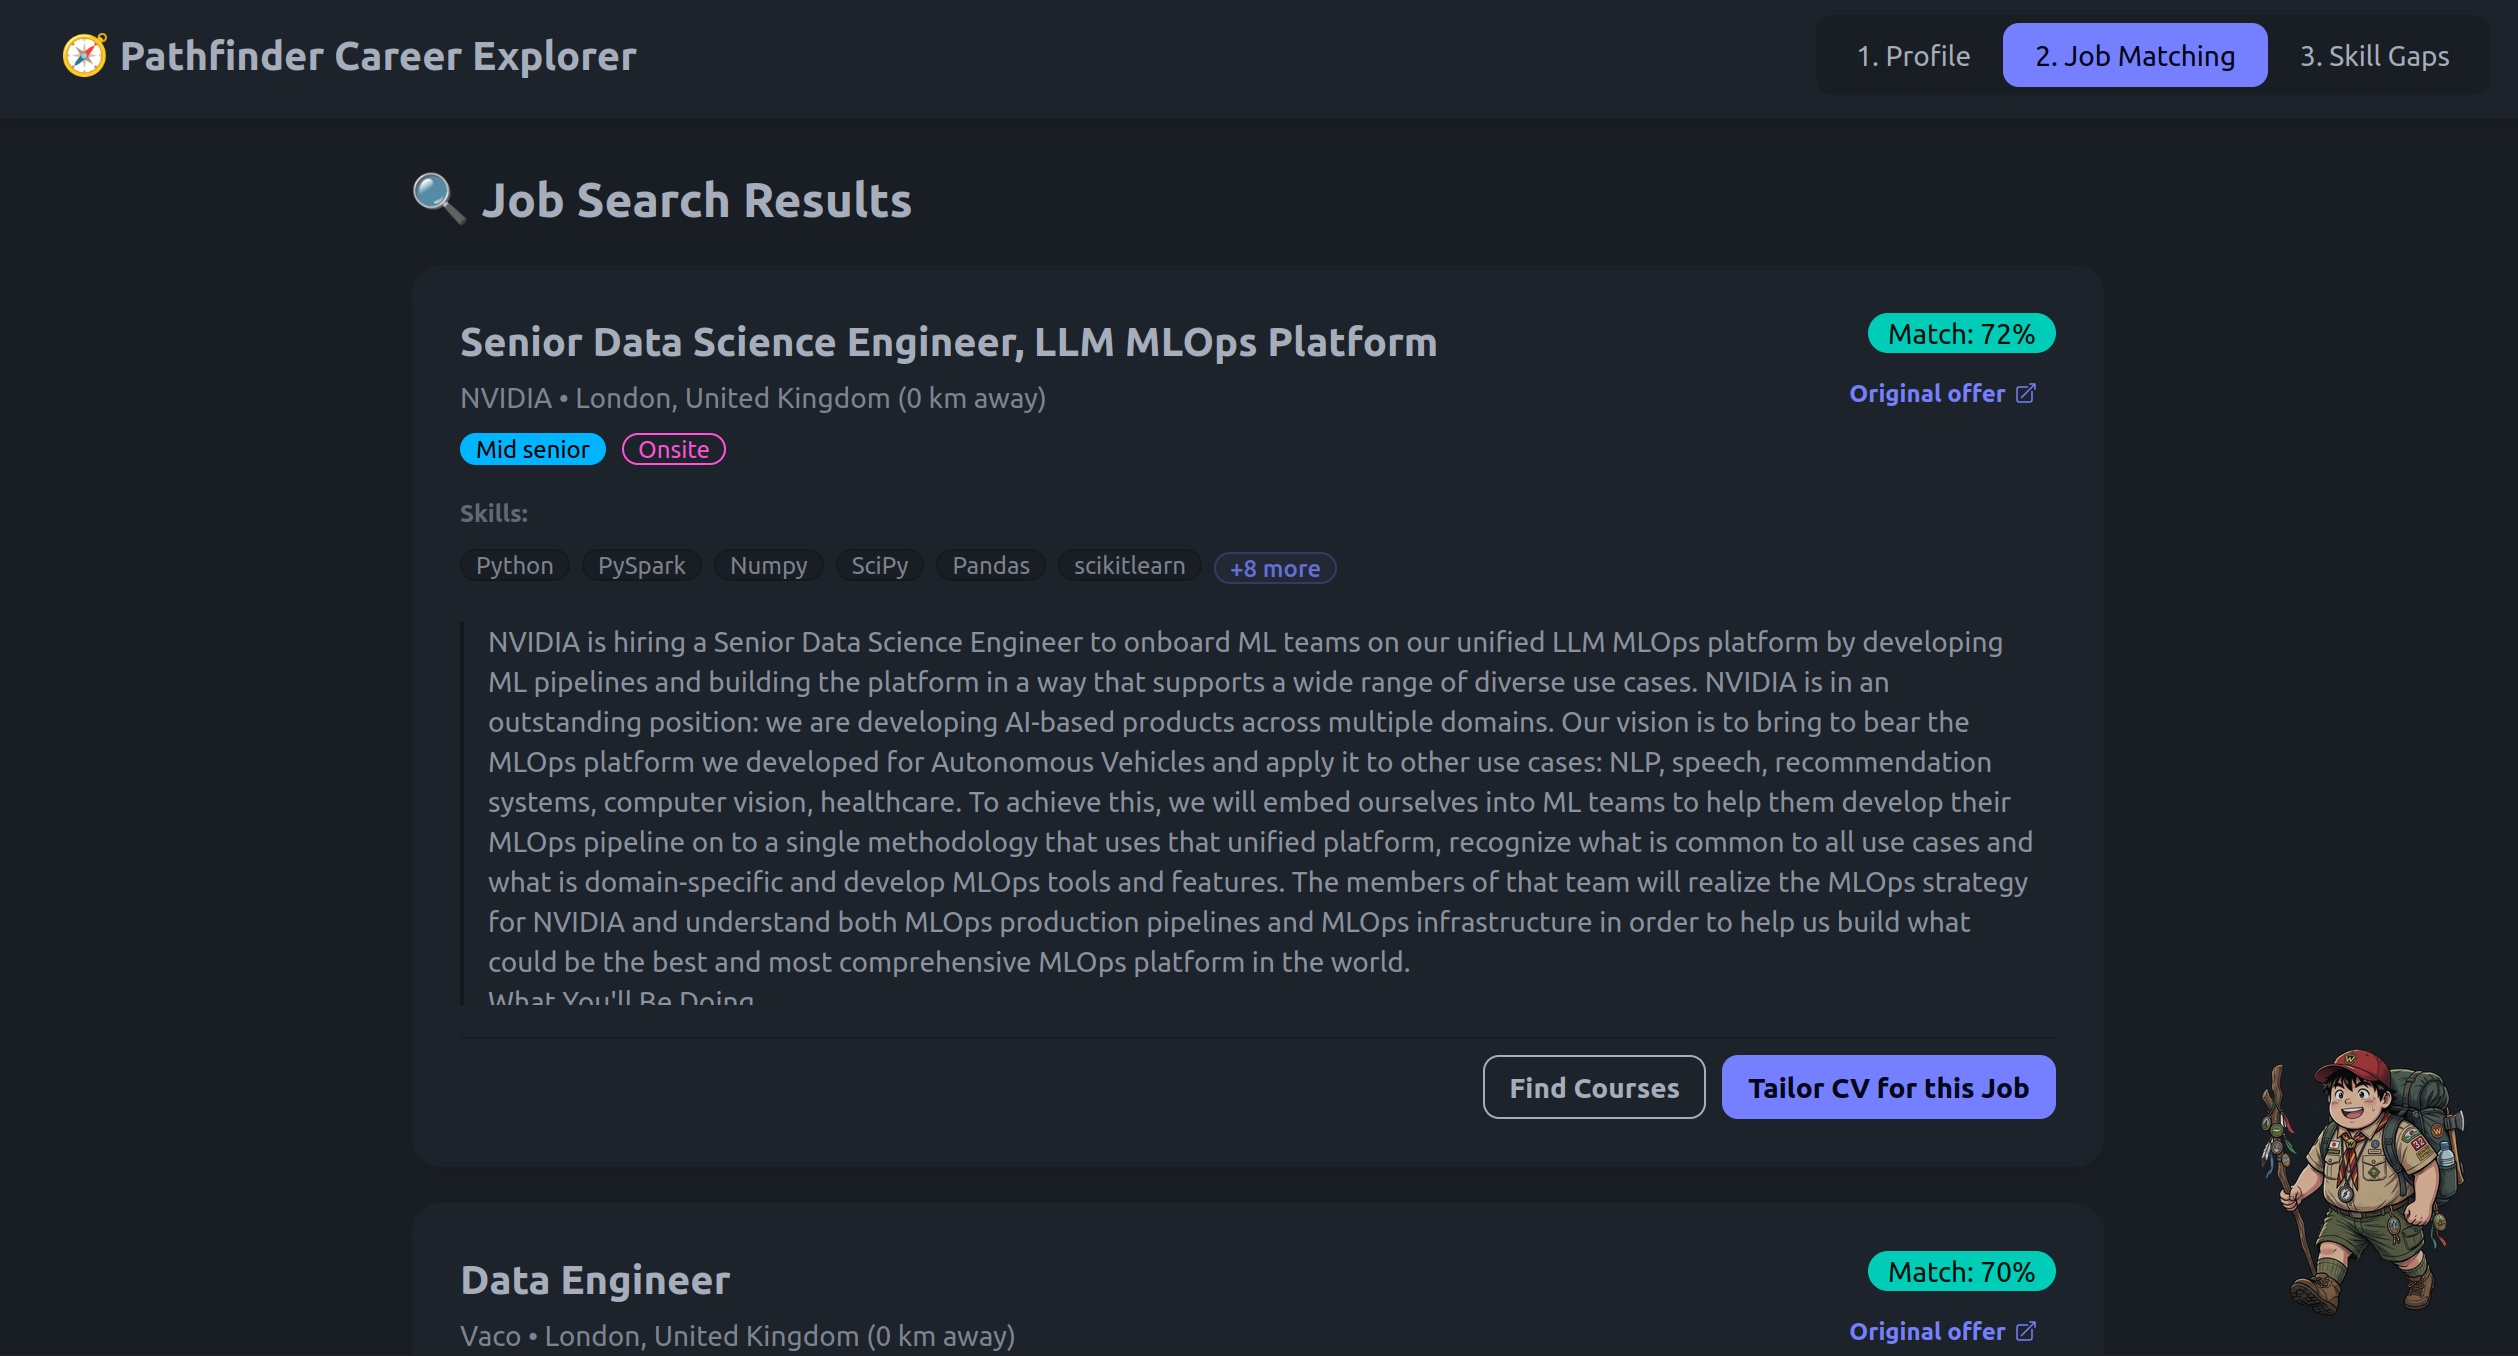Click the Python skill tag
2518x1356 pixels.
click(514, 566)
